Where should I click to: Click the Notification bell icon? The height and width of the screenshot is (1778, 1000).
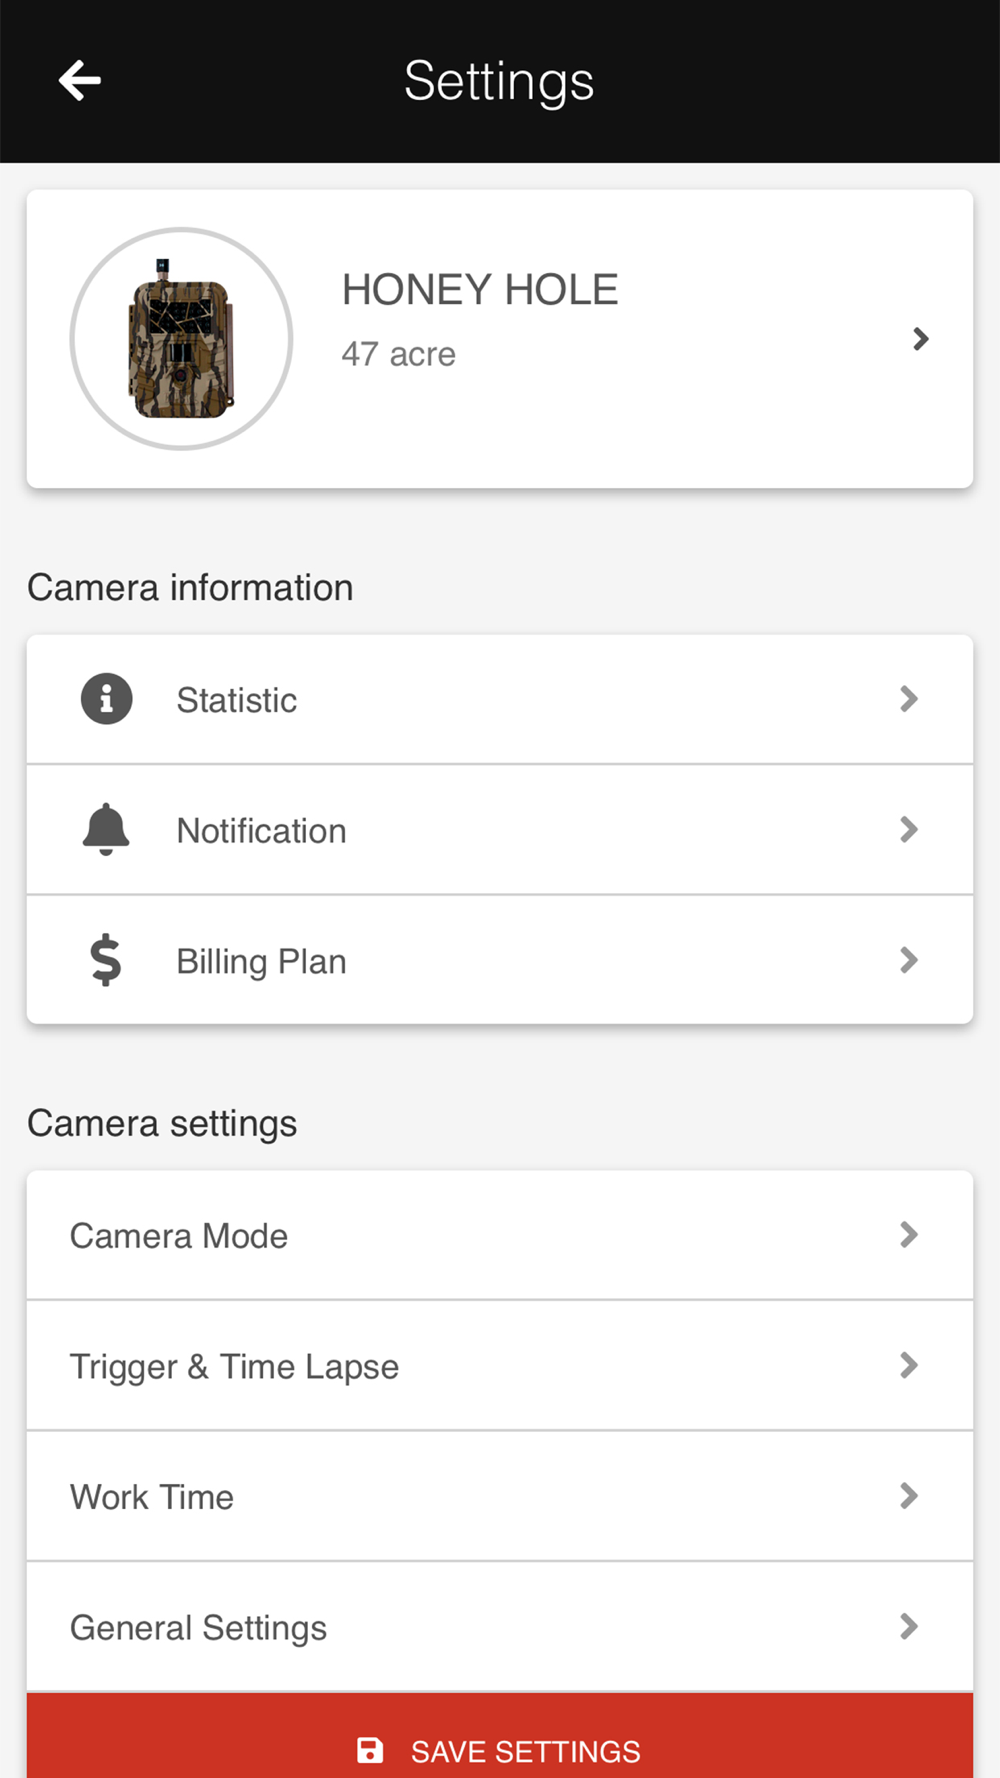pos(106,829)
